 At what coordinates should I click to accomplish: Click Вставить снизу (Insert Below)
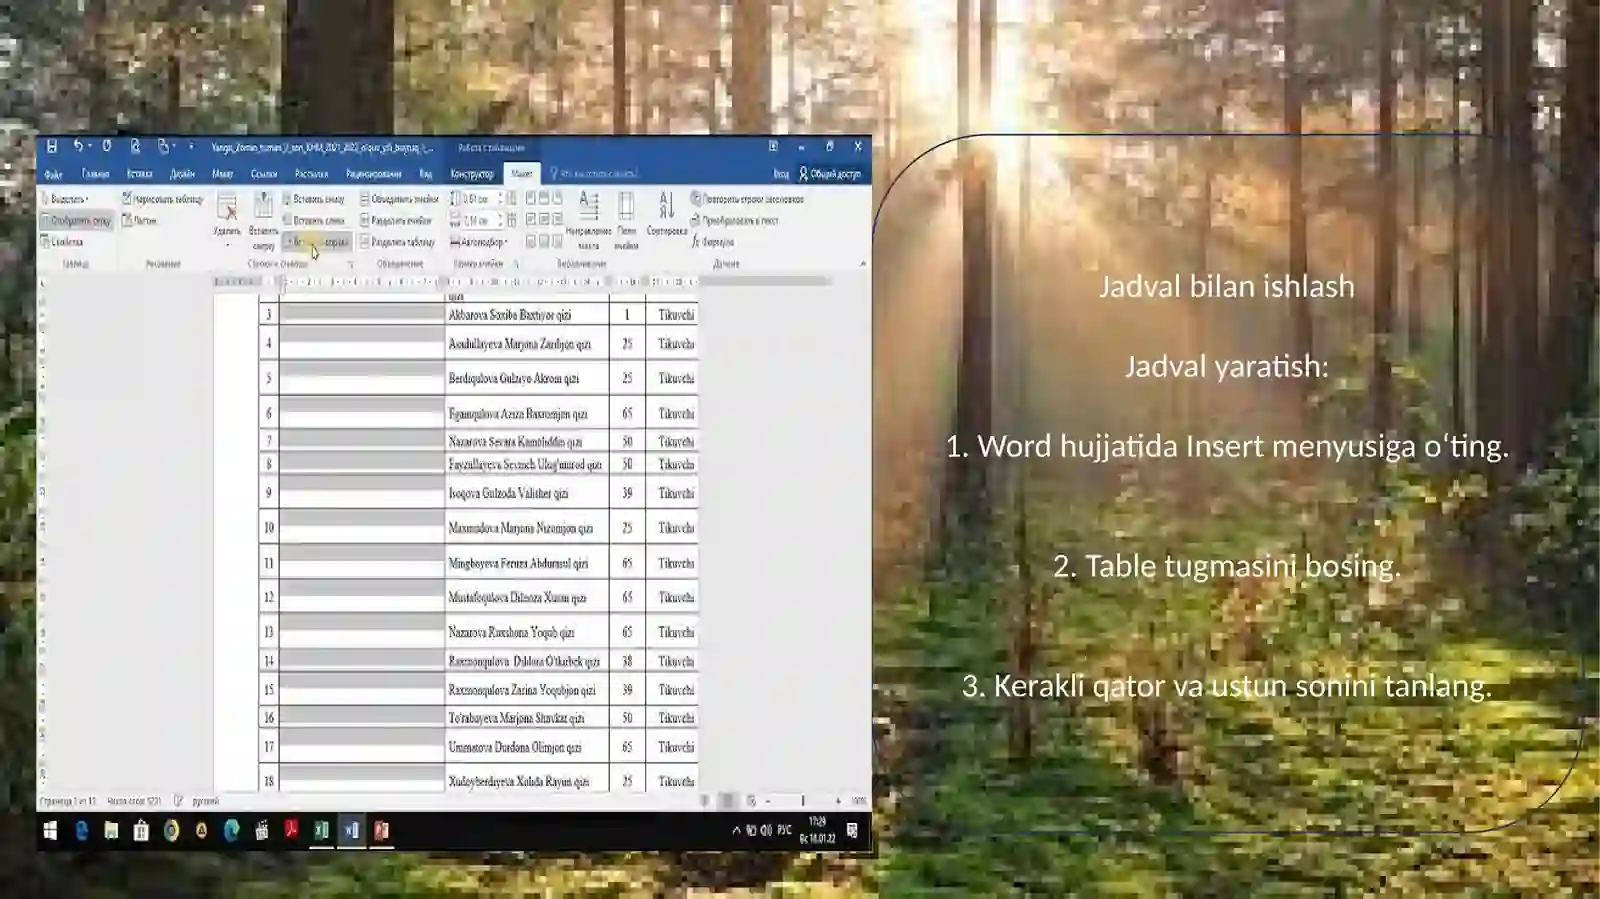313,199
